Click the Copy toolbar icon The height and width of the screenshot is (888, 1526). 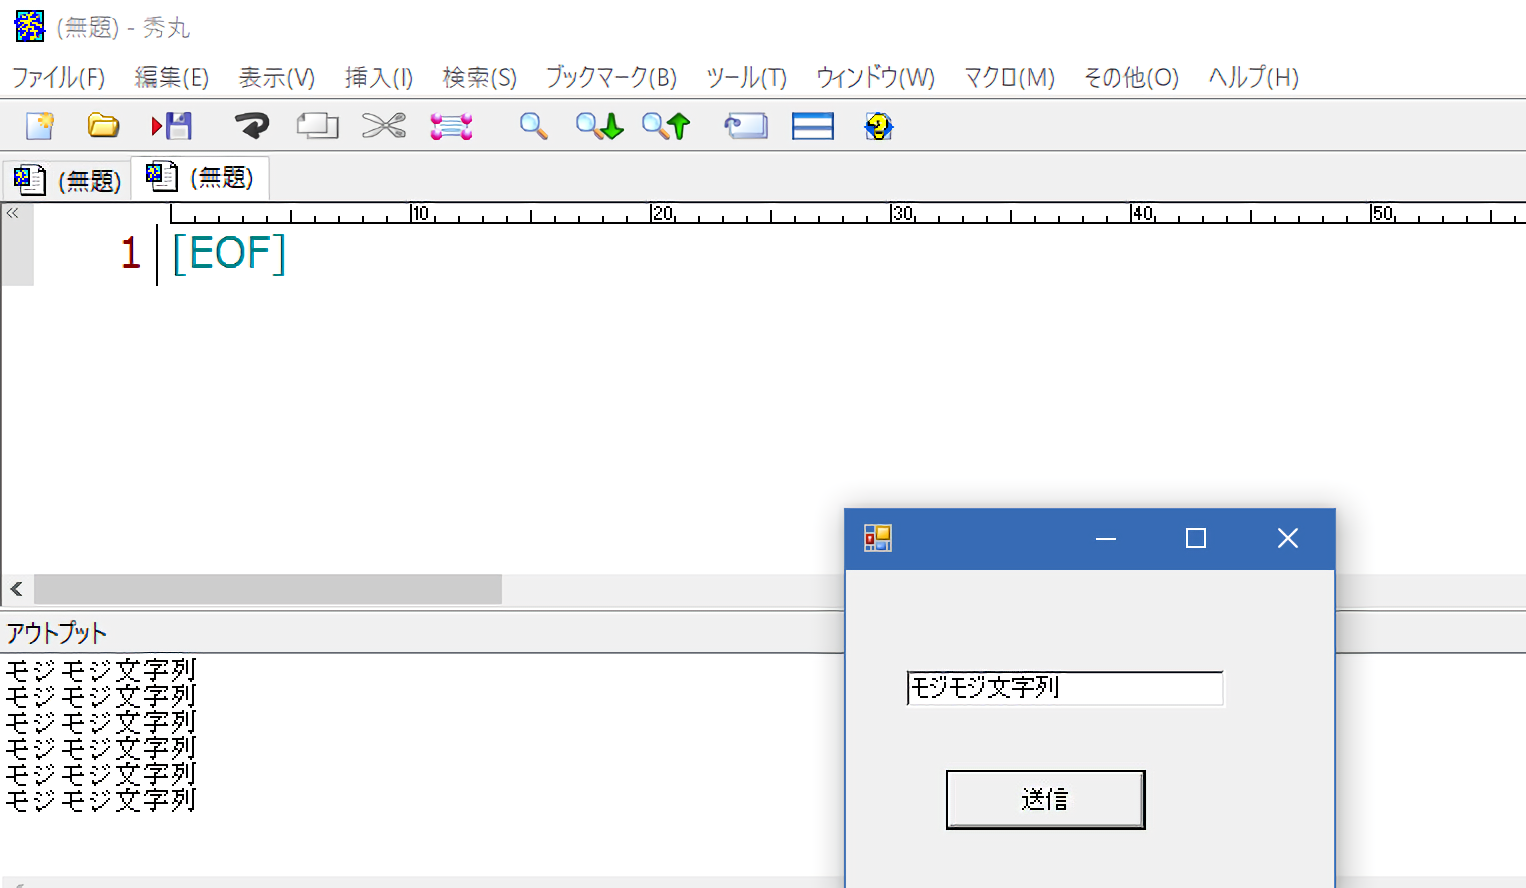(x=317, y=126)
